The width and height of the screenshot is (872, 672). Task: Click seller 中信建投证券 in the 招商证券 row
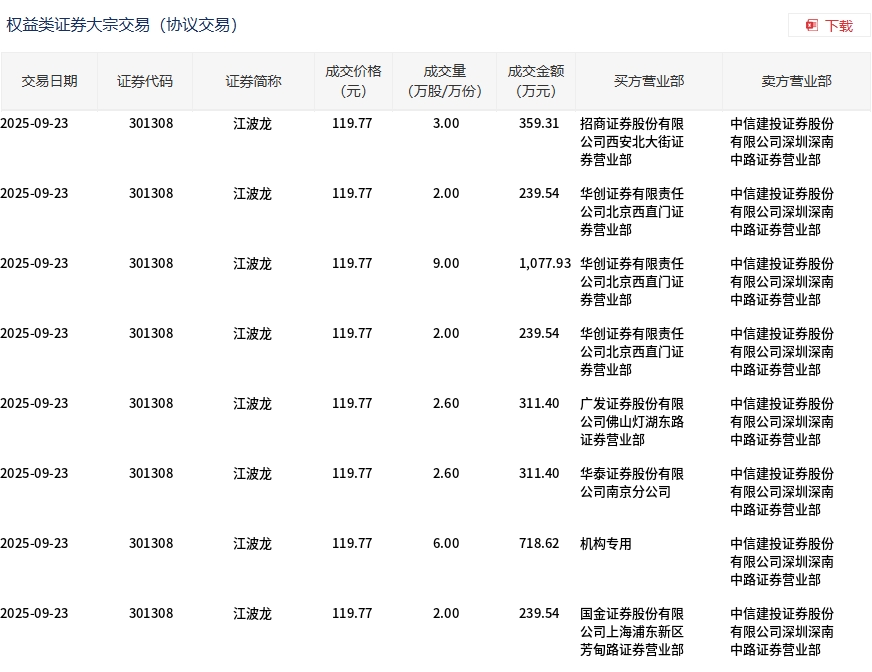click(x=782, y=142)
